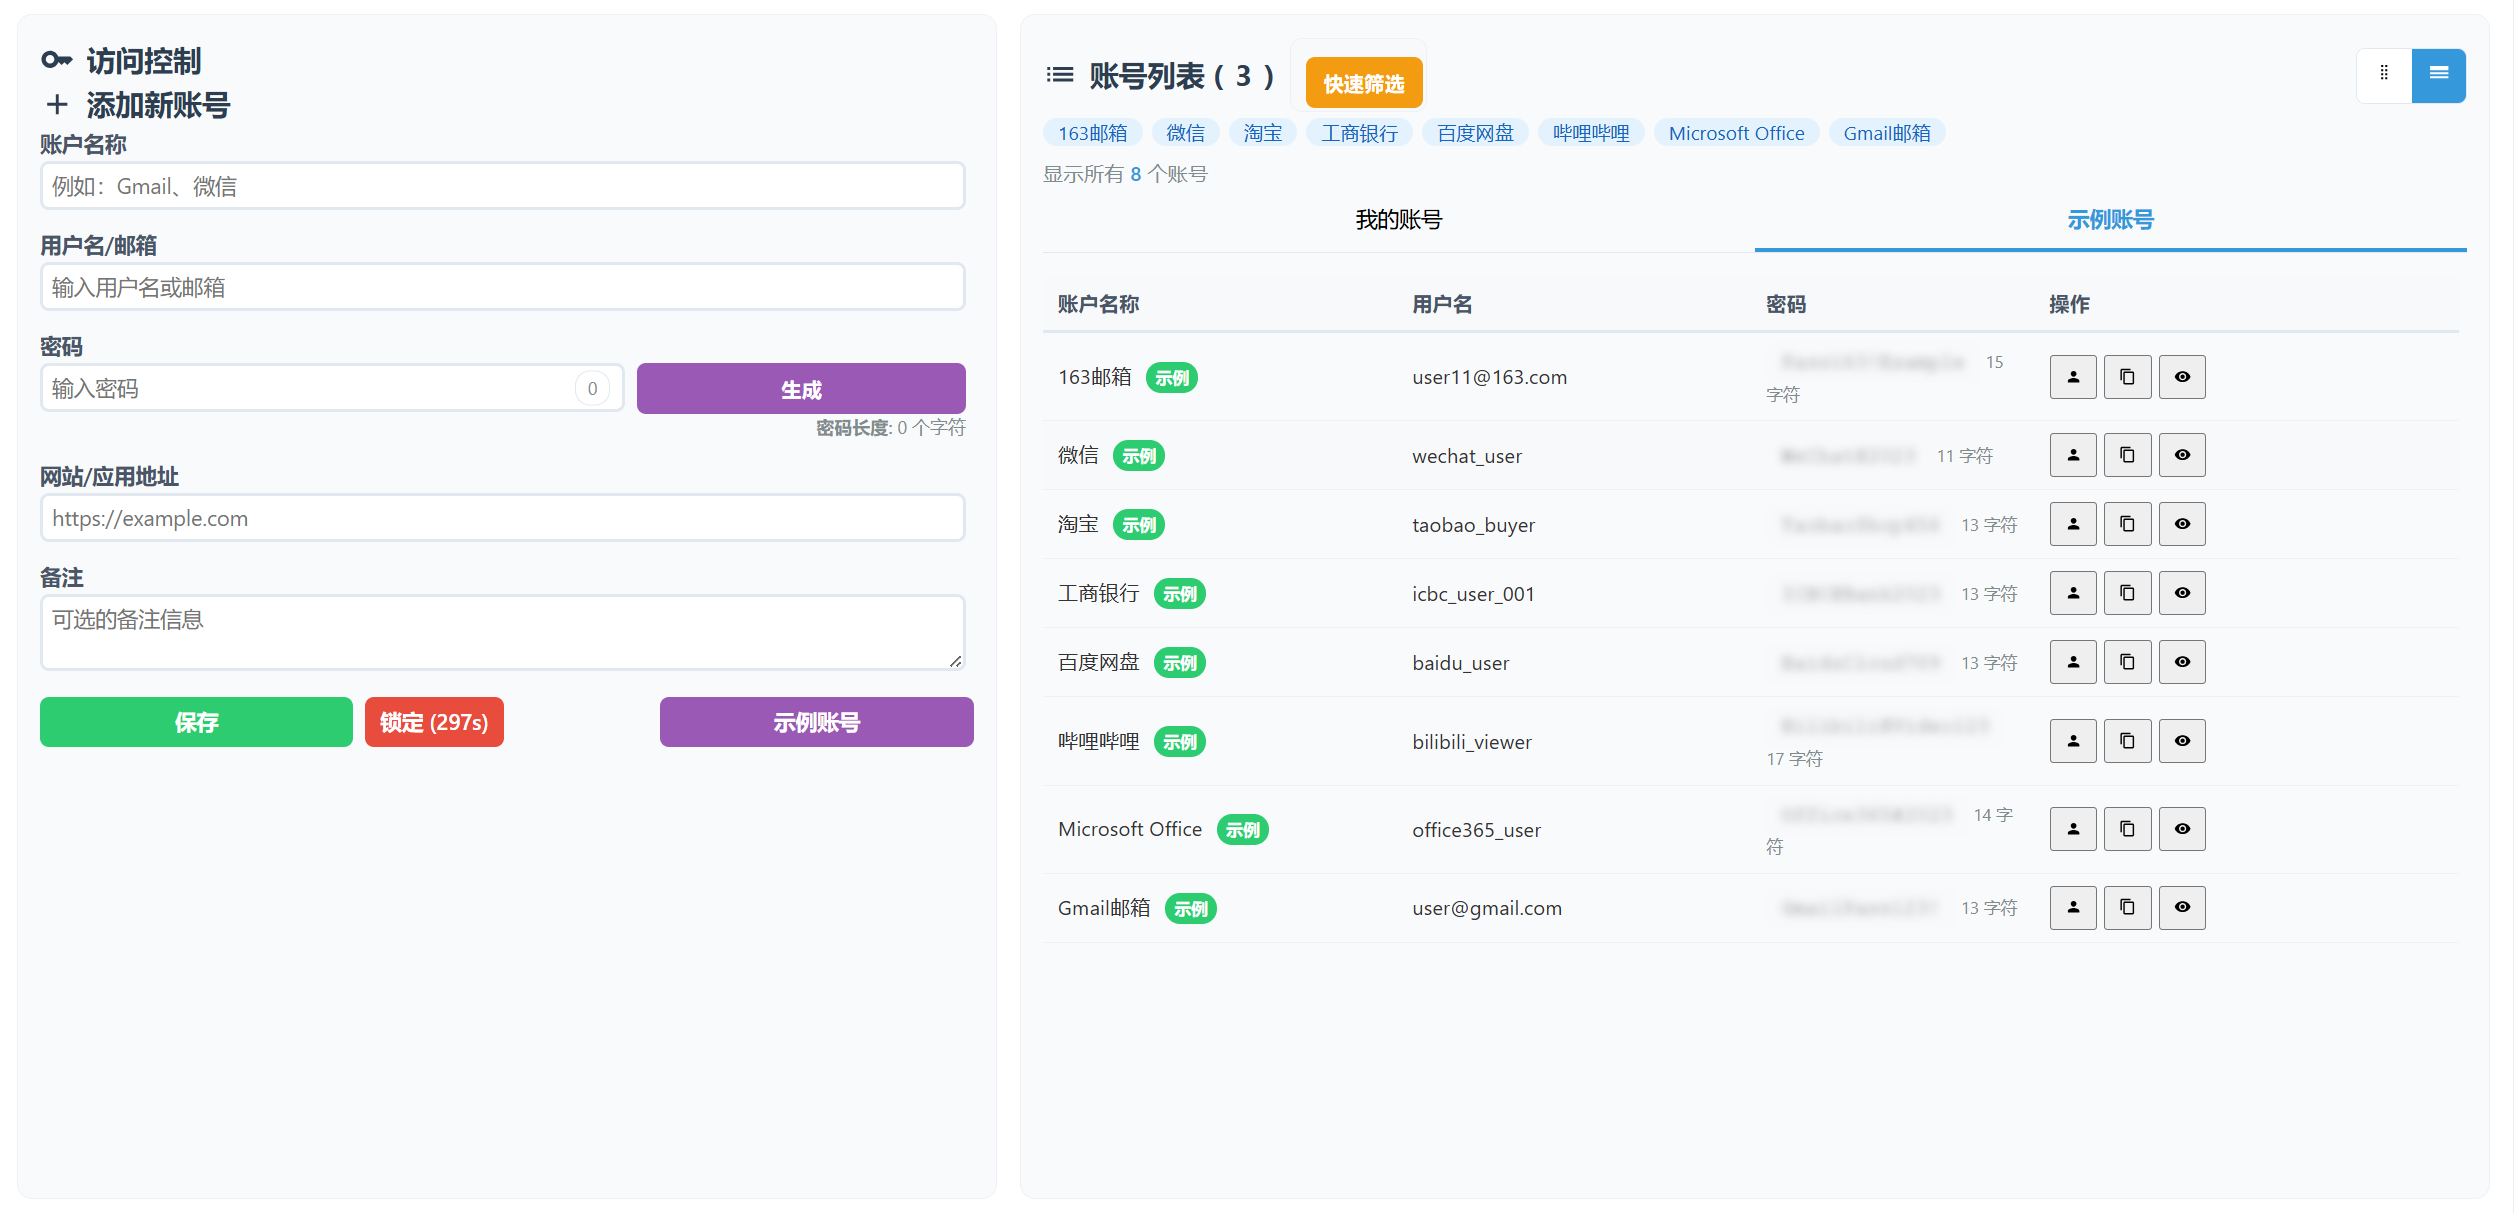2514x1213 pixels.
Task: Select the 示例账号 tab
Action: (2110, 220)
